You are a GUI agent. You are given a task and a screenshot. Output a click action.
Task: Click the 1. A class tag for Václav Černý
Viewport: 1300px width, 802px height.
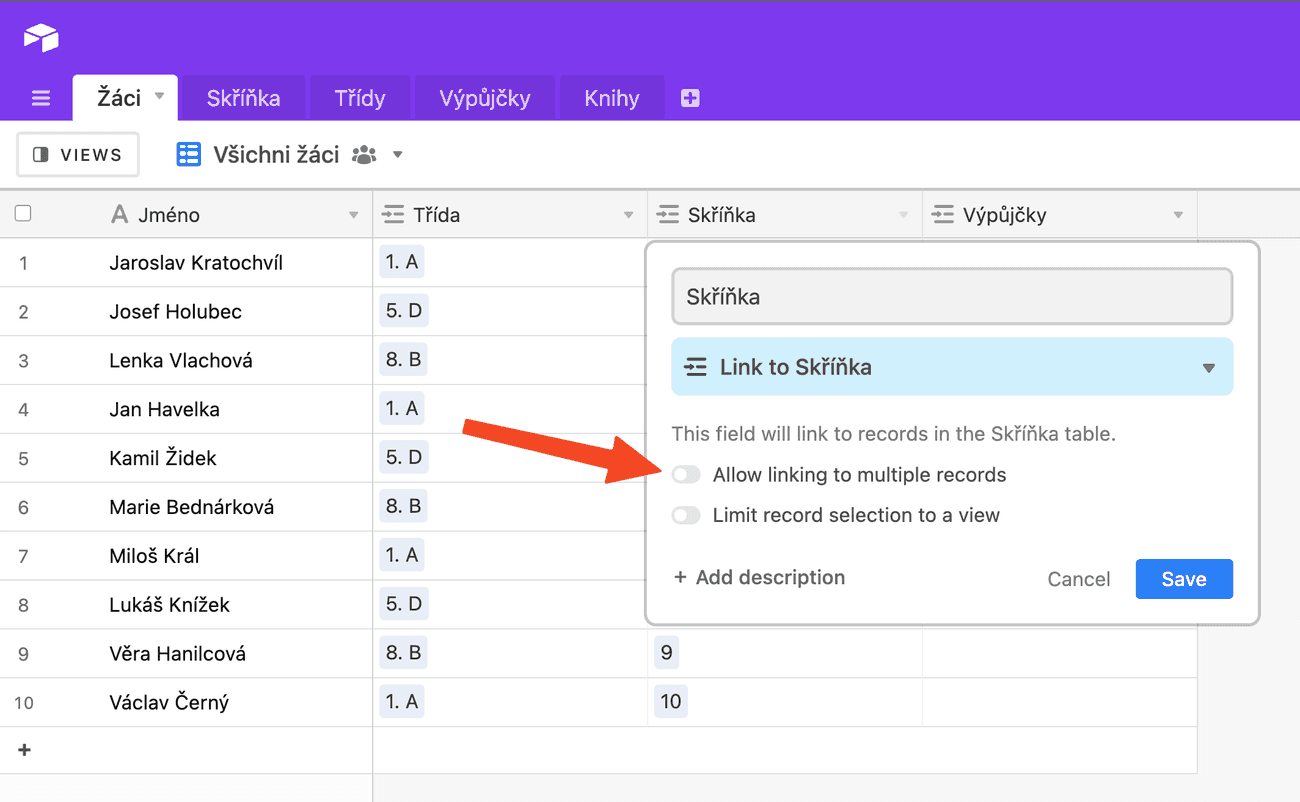403,702
